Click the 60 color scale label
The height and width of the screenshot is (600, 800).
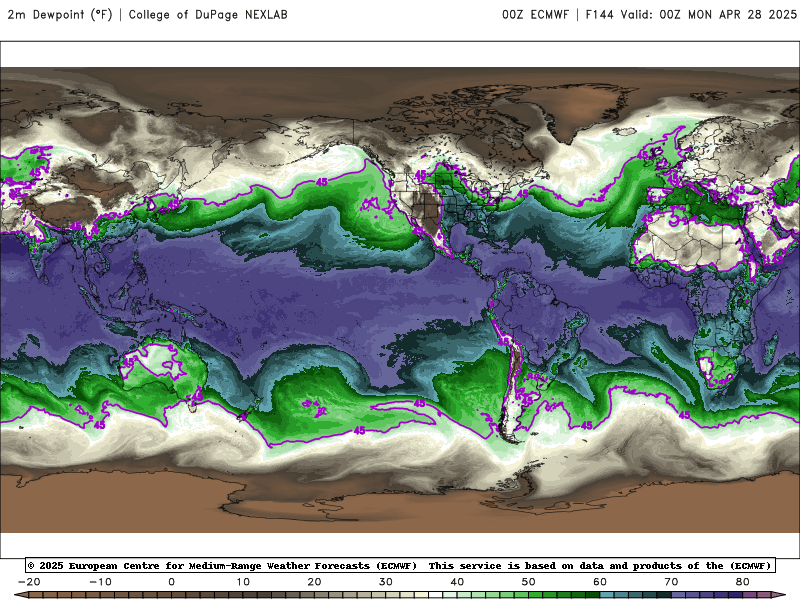[x=600, y=582]
